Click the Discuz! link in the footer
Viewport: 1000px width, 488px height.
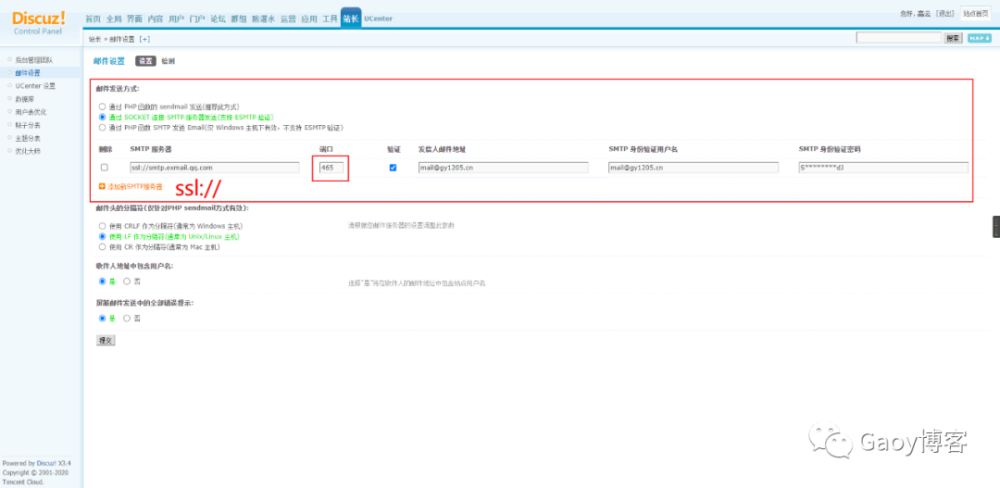coord(45,463)
